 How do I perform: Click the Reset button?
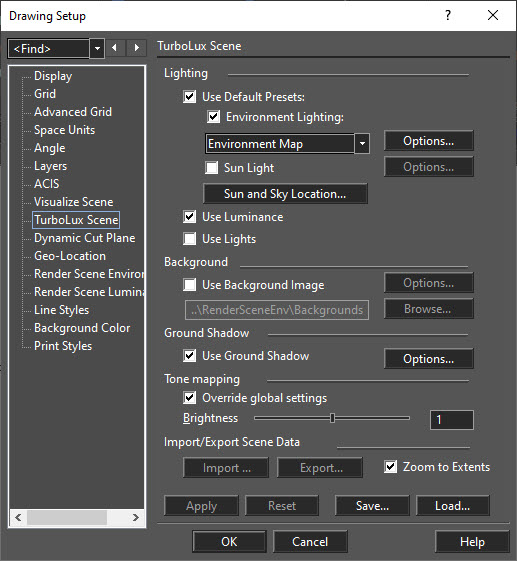pyautogui.click(x=282, y=506)
